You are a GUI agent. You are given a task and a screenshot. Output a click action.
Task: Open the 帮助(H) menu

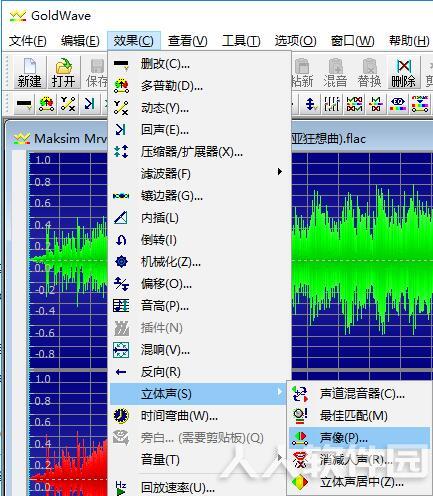click(x=409, y=41)
